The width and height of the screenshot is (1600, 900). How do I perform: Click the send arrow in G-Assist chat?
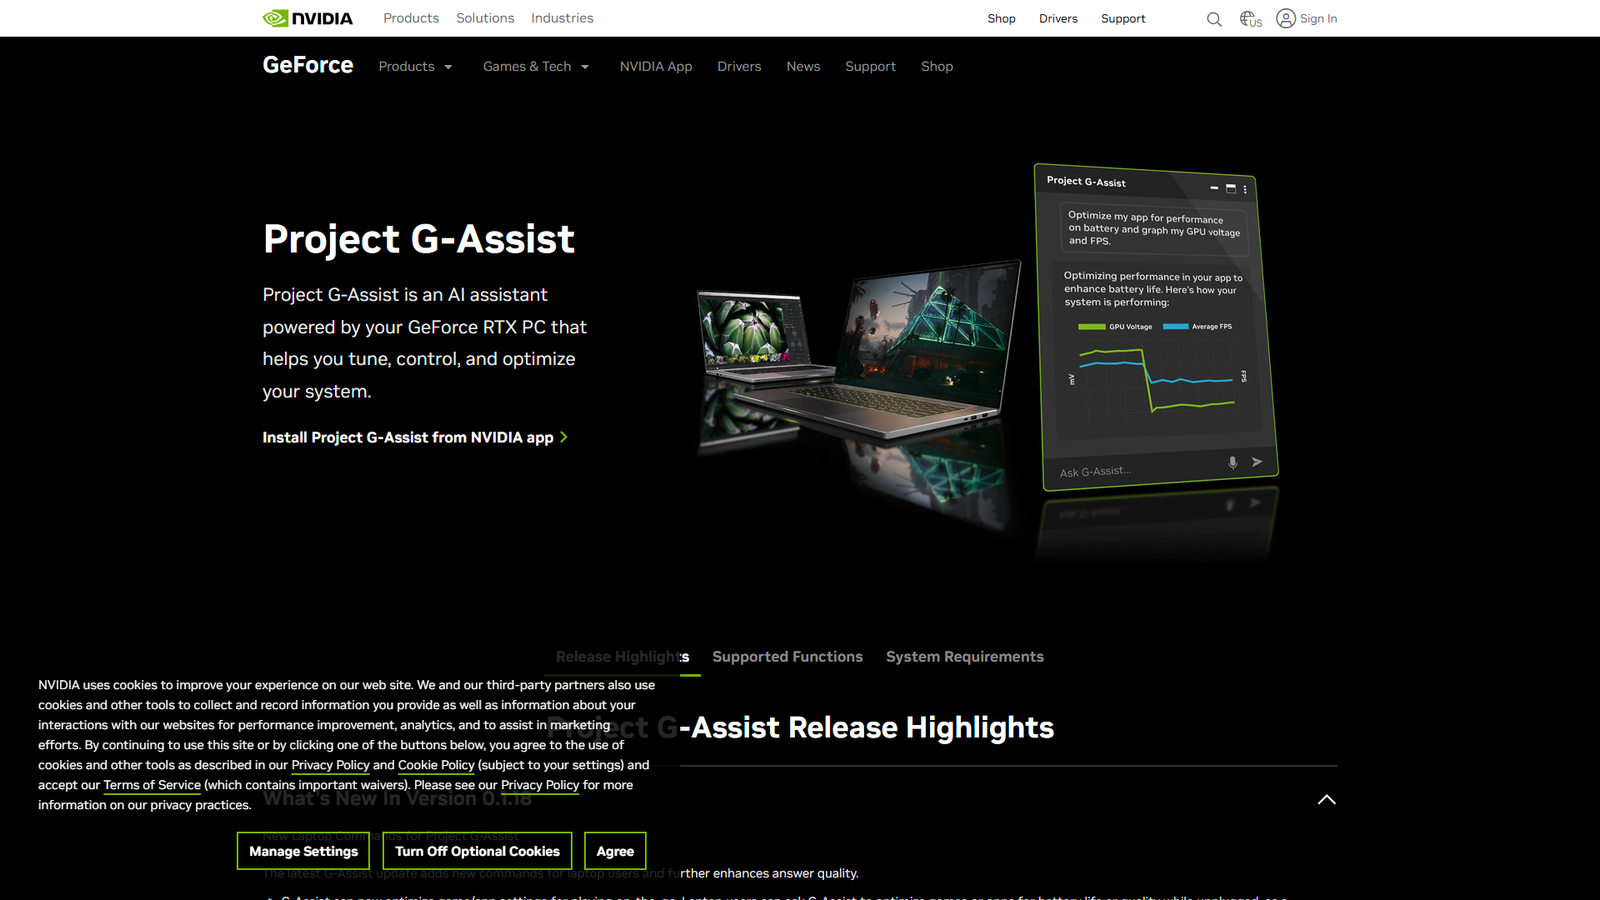pyautogui.click(x=1256, y=461)
